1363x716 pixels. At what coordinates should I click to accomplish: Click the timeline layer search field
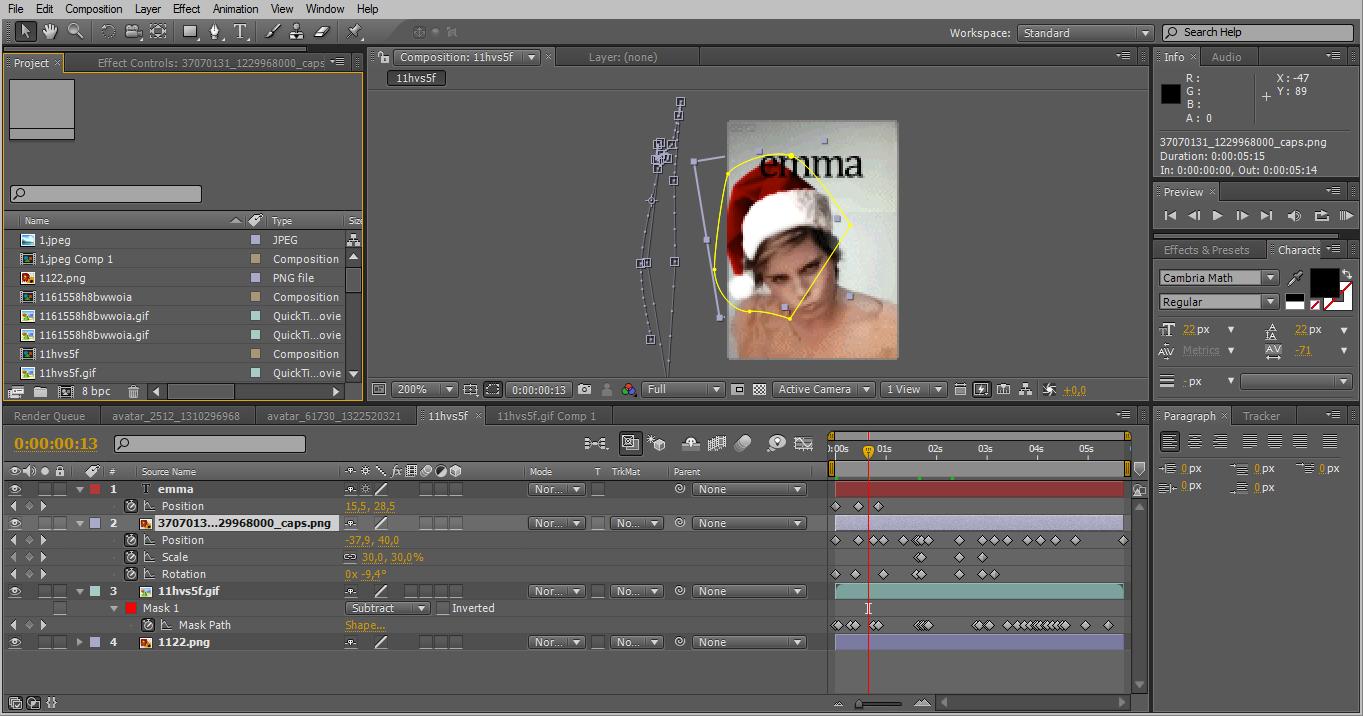coord(210,444)
